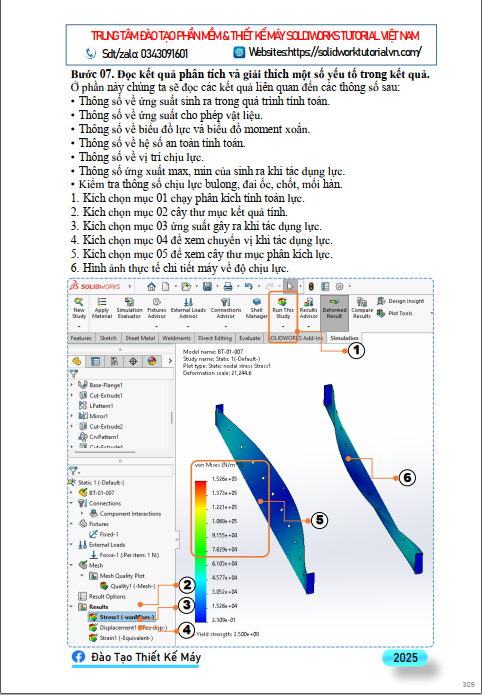Open FeatureManager Design Tree tab
482x695 pixels.
coord(76,361)
